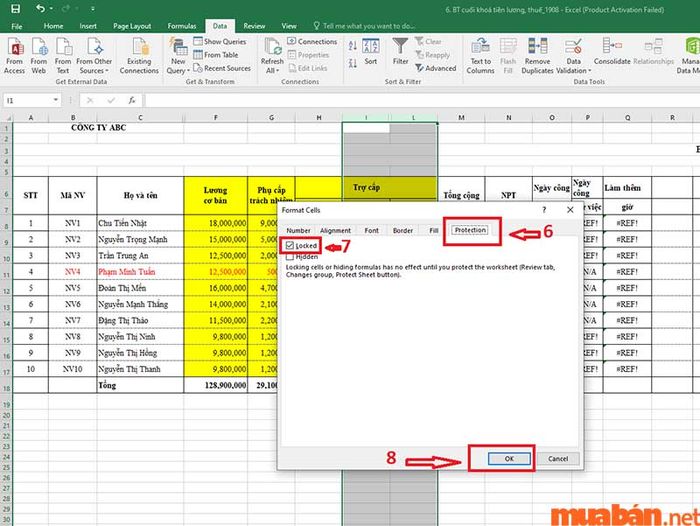Click Lương cơ bản header cell
Screen dimensions: 700x526
click(216, 195)
